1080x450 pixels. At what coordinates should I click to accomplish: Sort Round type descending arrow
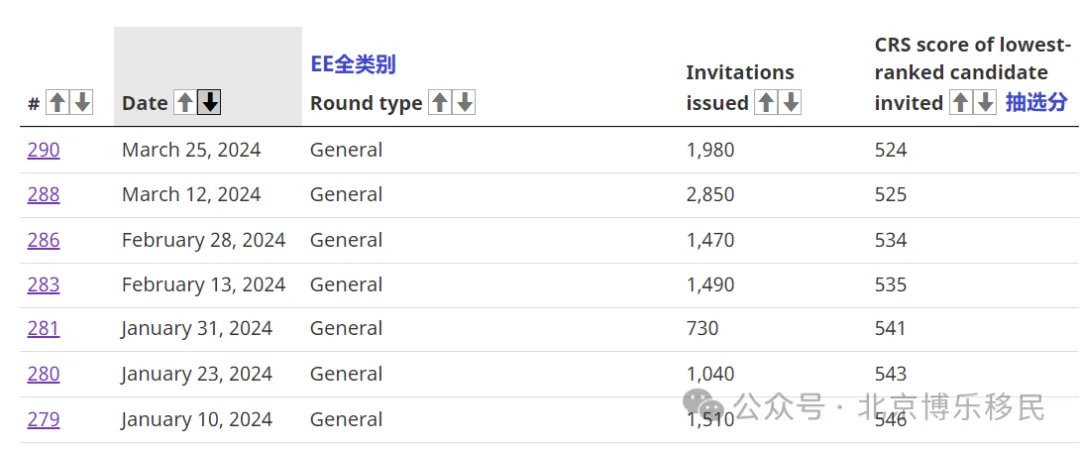point(463,102)
